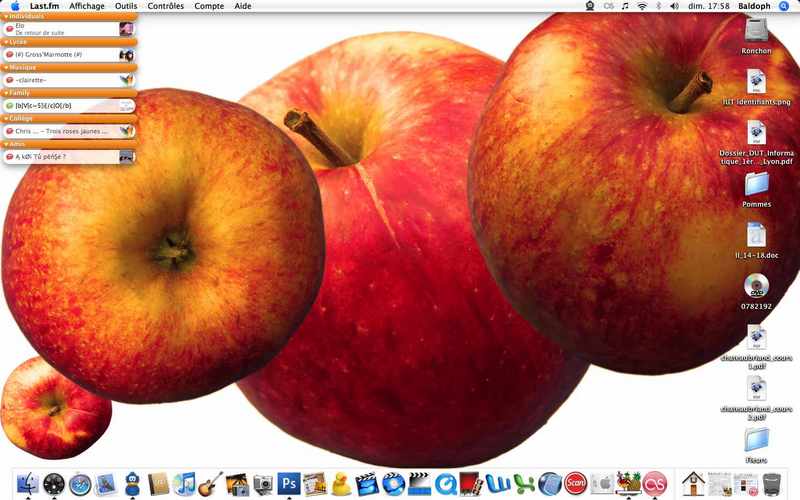Open the Aide menu
The height and width of the screenshot is (500, 800).
243,6
